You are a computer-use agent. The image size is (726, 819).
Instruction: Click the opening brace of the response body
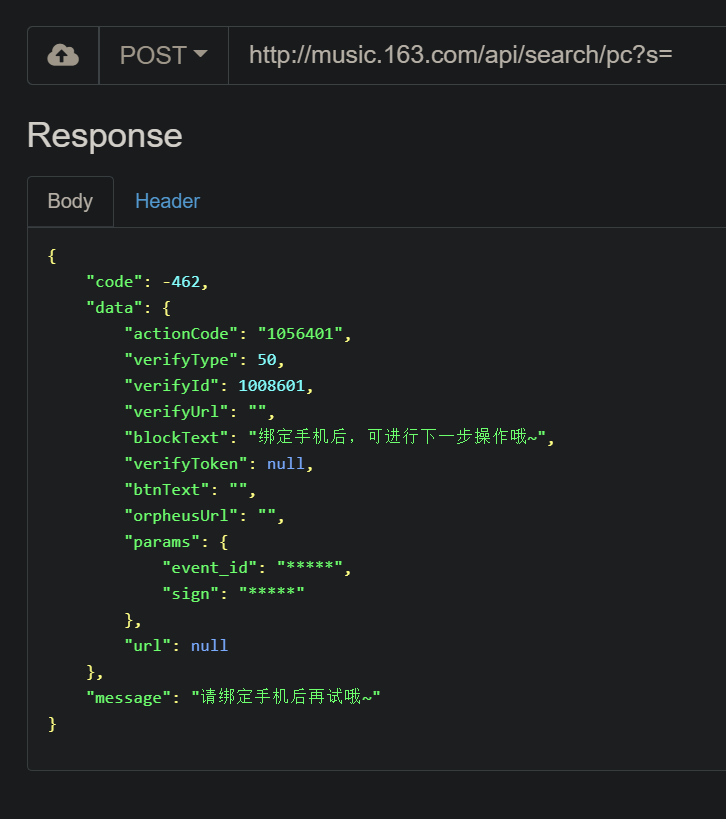click(51, 255)
